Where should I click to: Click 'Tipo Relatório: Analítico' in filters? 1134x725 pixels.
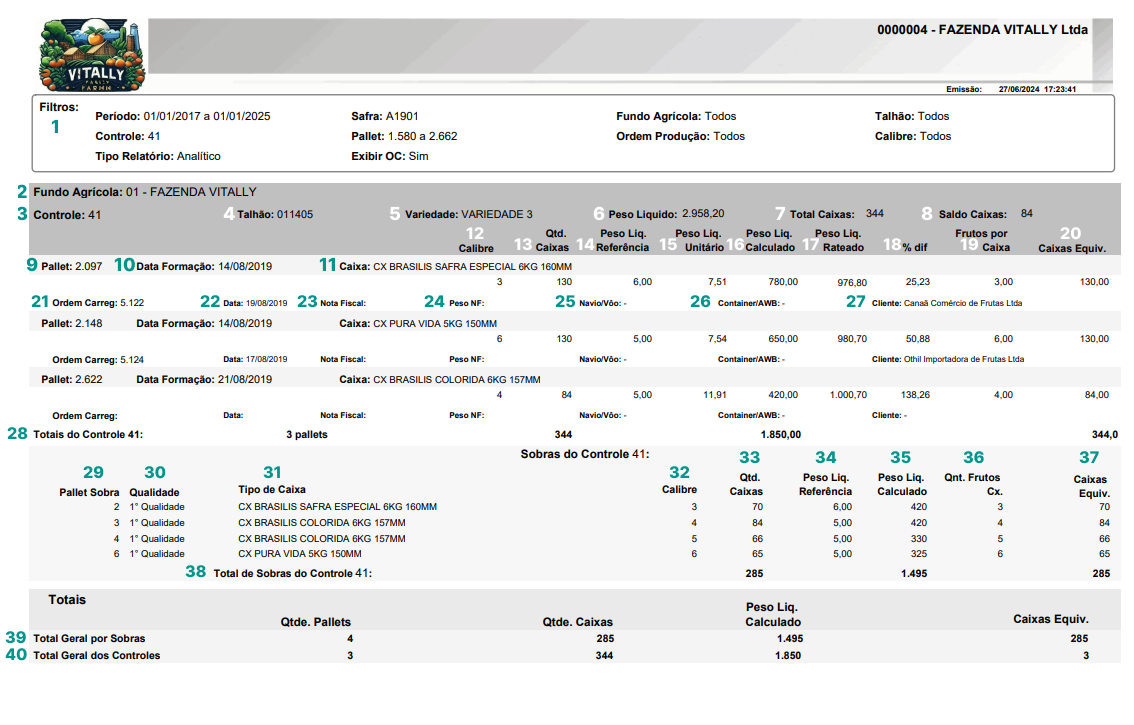tap(158, 156)
